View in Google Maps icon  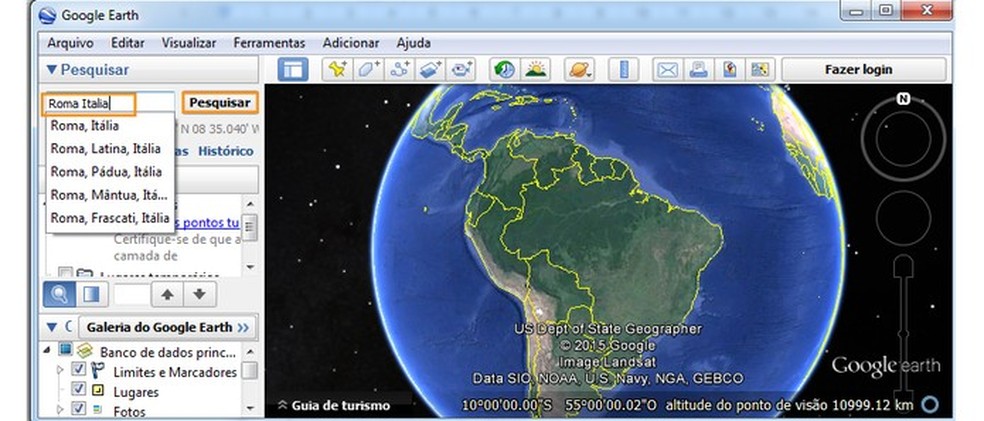[x=760, y=70]
